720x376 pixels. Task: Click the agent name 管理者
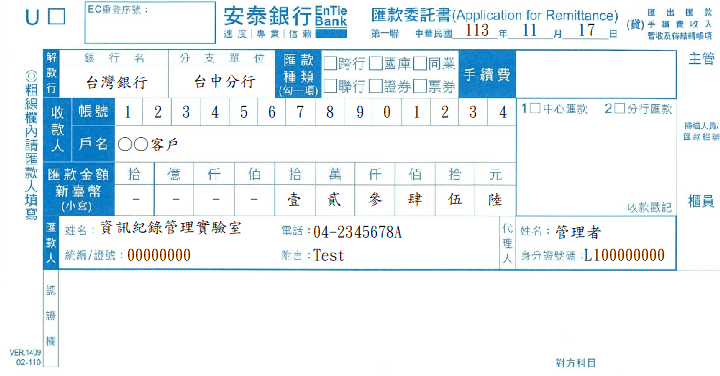coord(578,232)
